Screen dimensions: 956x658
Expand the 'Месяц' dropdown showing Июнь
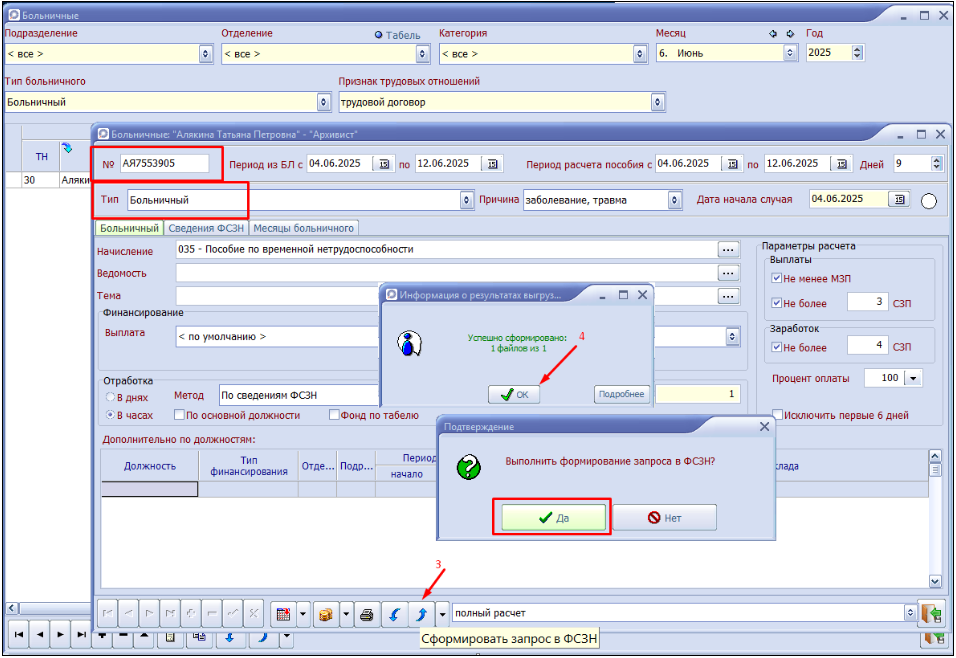[789, 53]
